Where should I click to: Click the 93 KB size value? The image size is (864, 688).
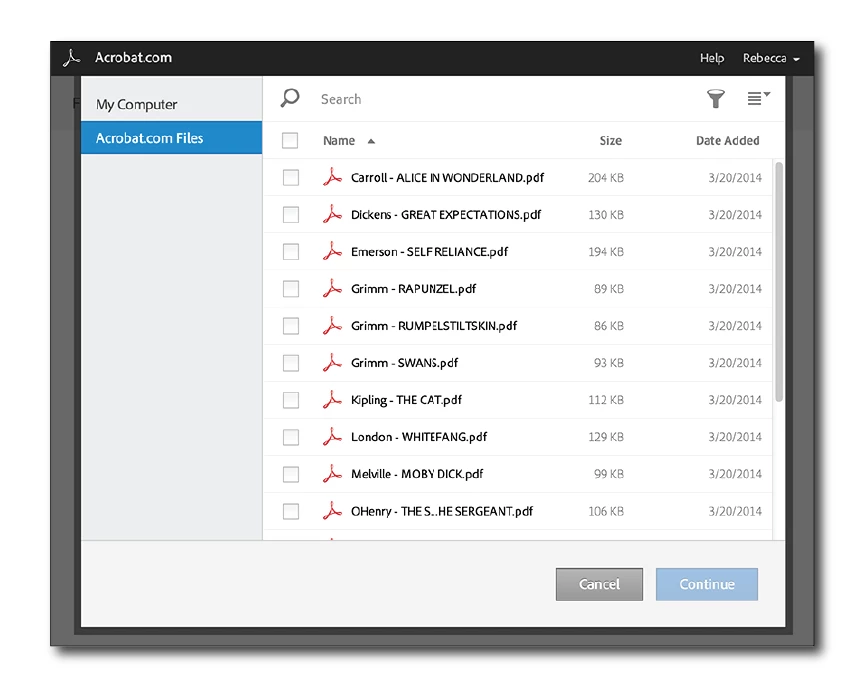608,362
